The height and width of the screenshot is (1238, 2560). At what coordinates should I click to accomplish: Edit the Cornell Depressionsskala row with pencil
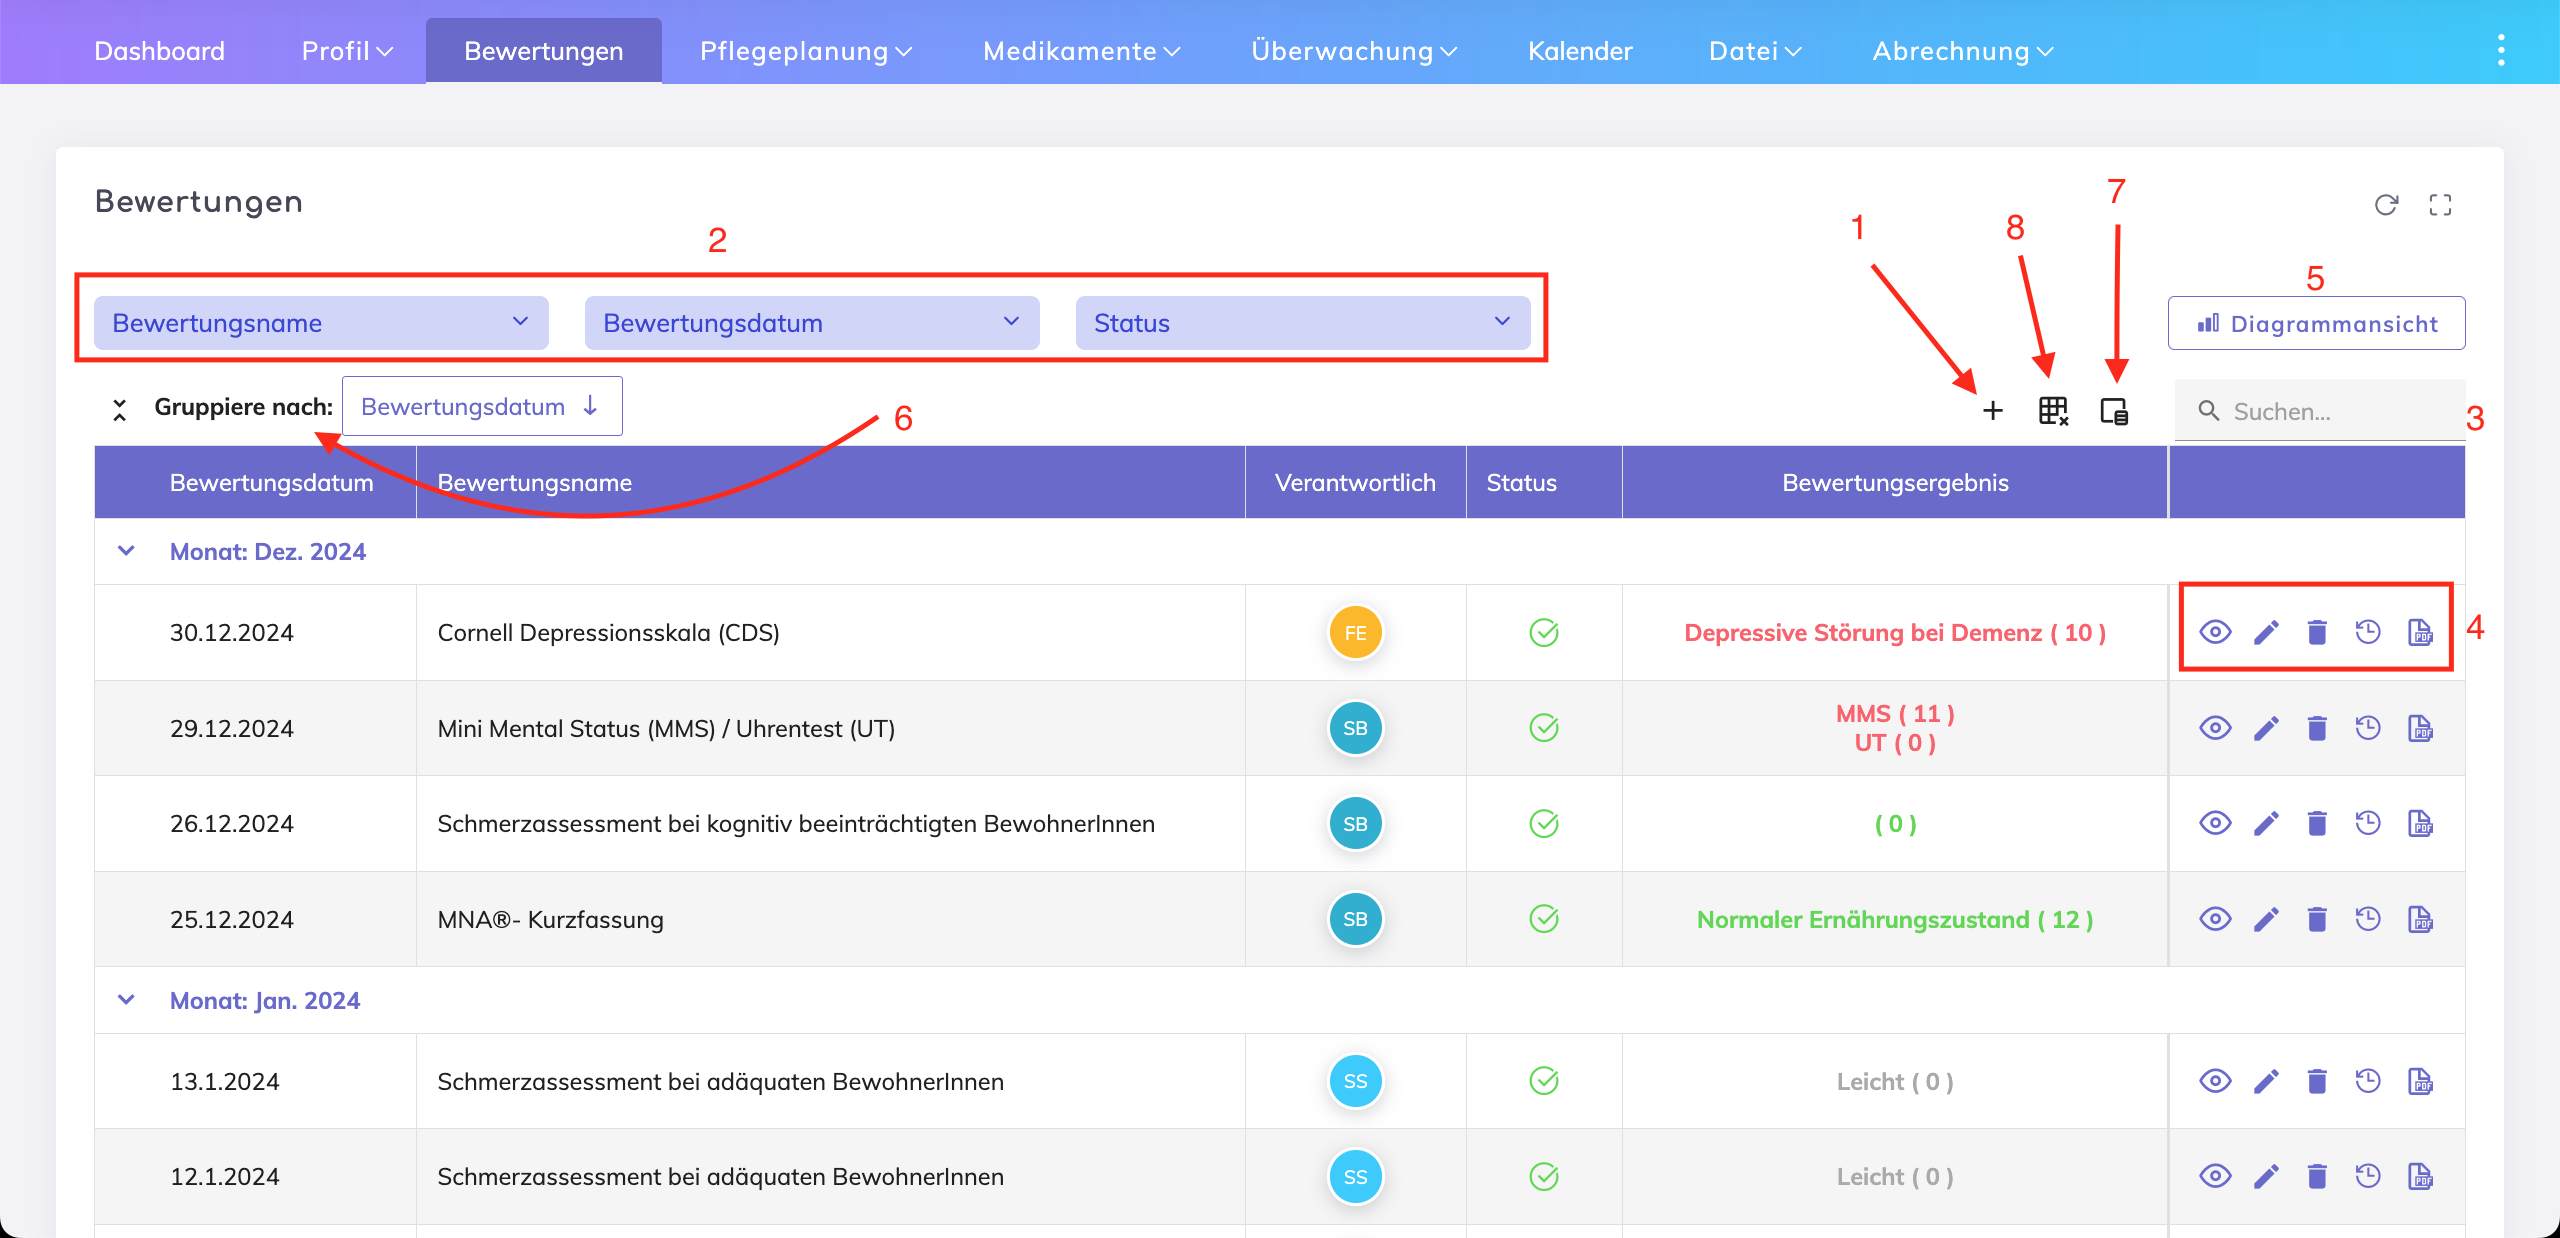click(2266, 632)
